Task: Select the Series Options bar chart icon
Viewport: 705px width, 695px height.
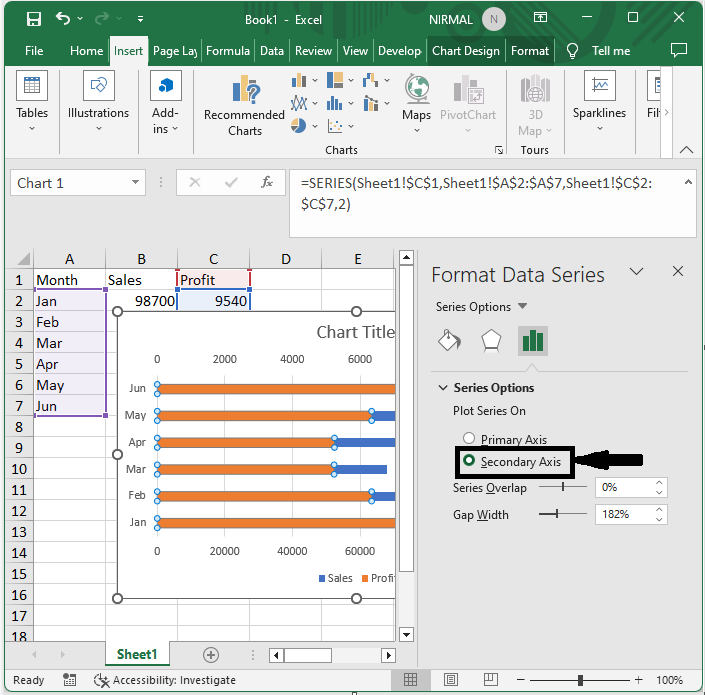Action: coord(532,341)
